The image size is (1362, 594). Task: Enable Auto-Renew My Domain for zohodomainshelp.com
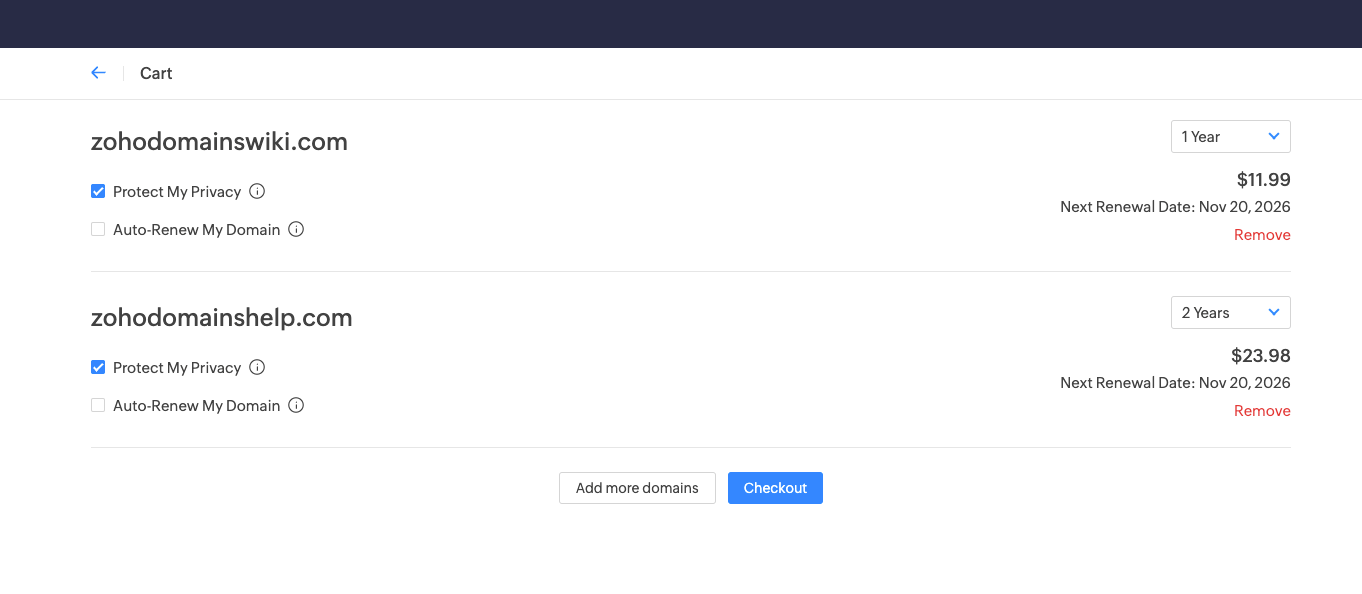[x=98, y=405]
